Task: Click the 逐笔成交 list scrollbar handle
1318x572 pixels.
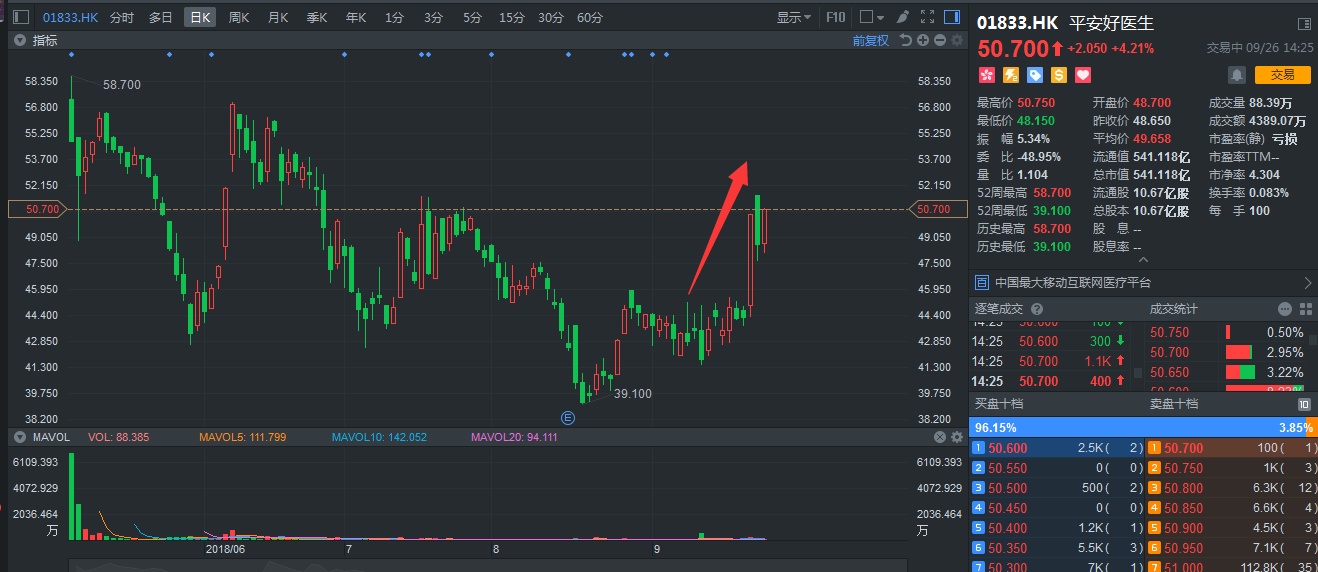Action: [x=1137, y=371]
